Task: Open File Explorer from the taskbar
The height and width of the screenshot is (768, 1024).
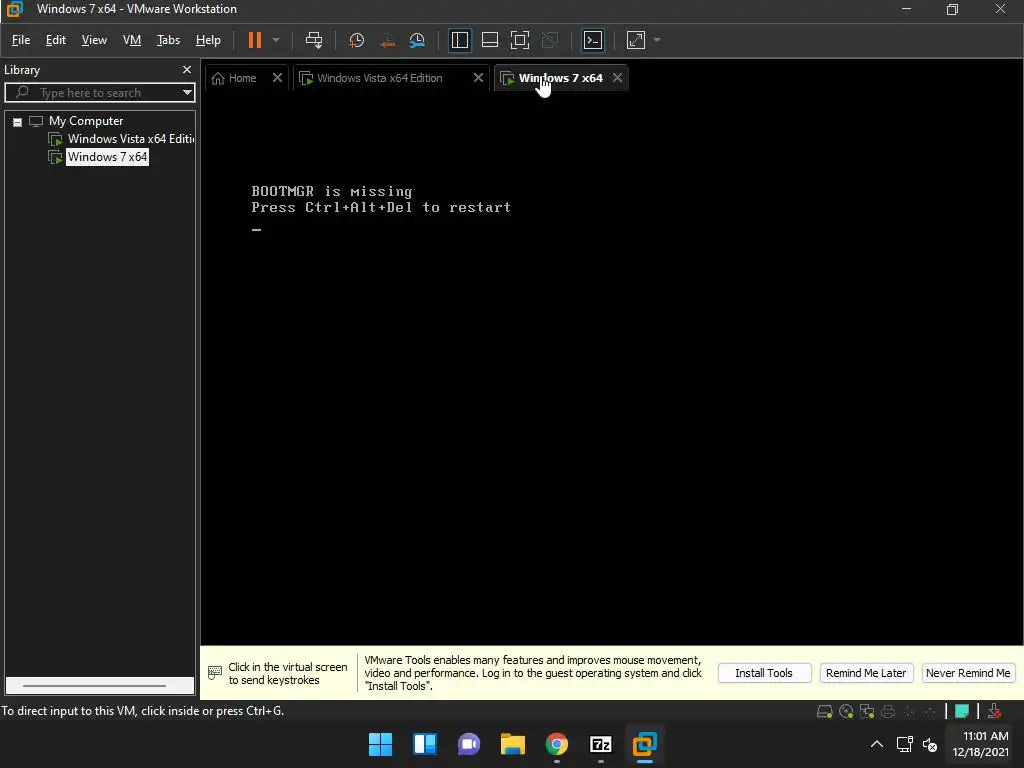Action: pyautogui.click(x=513, y=744)
